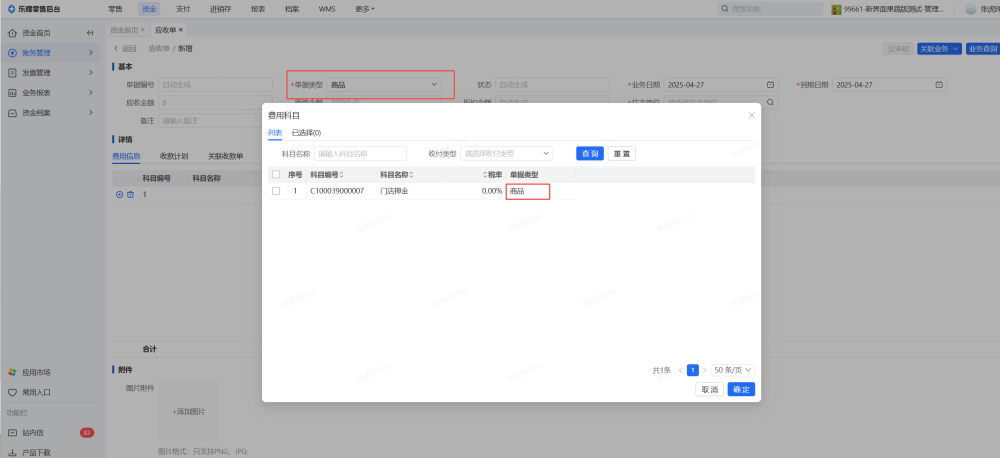Click the 确定 confirm button
Image resolution: width=1000 pixels, height=458 pixels.
pos(741,390)
